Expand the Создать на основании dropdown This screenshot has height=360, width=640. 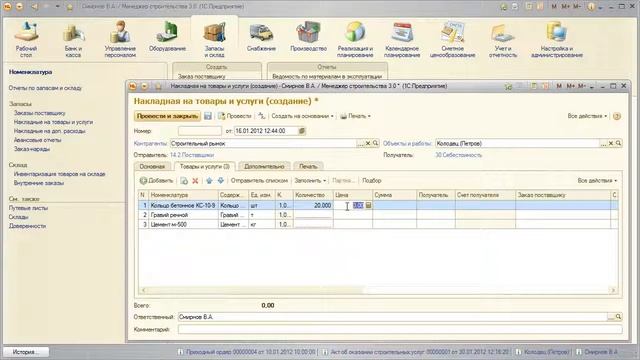(x=302, y=116)
